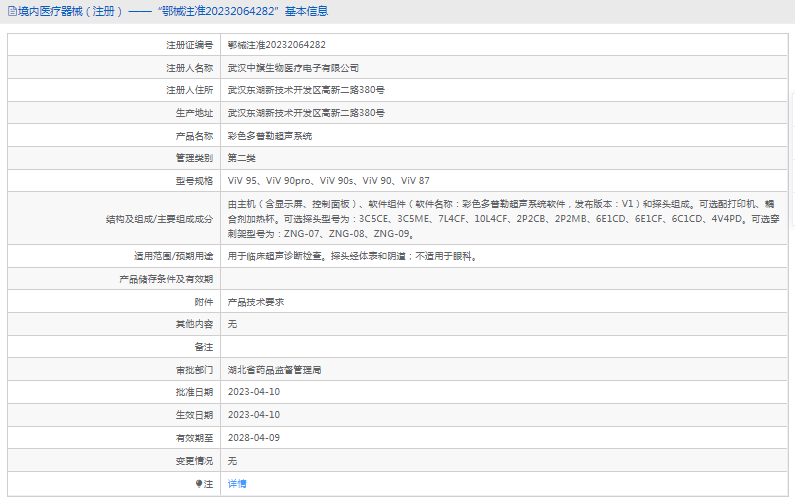The width and height of the screenshot is (795, 498).
Task: Select company name 武汉中旗生物医疗电子有限公司
Action: pos(294,68)
